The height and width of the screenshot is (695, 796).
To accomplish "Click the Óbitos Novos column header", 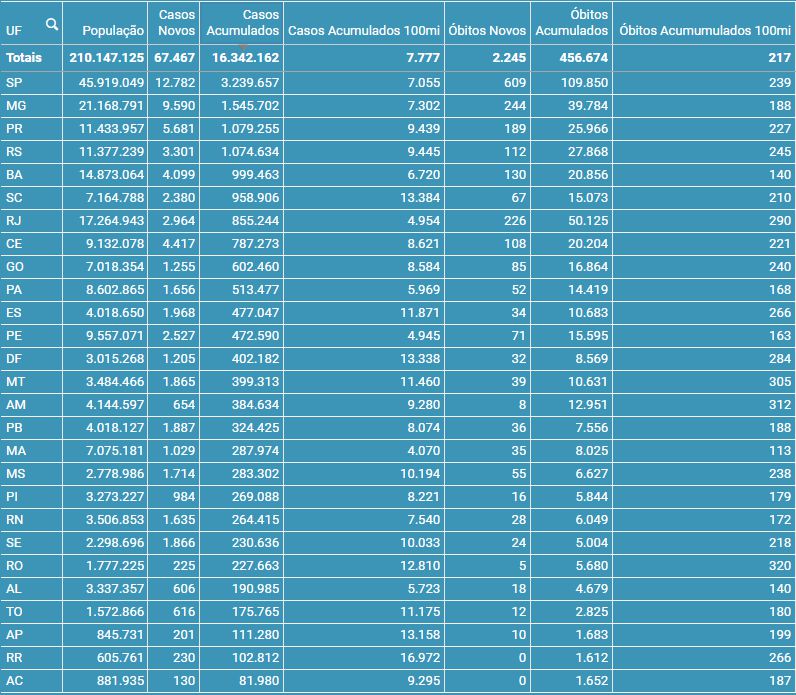I will [487, 31].
